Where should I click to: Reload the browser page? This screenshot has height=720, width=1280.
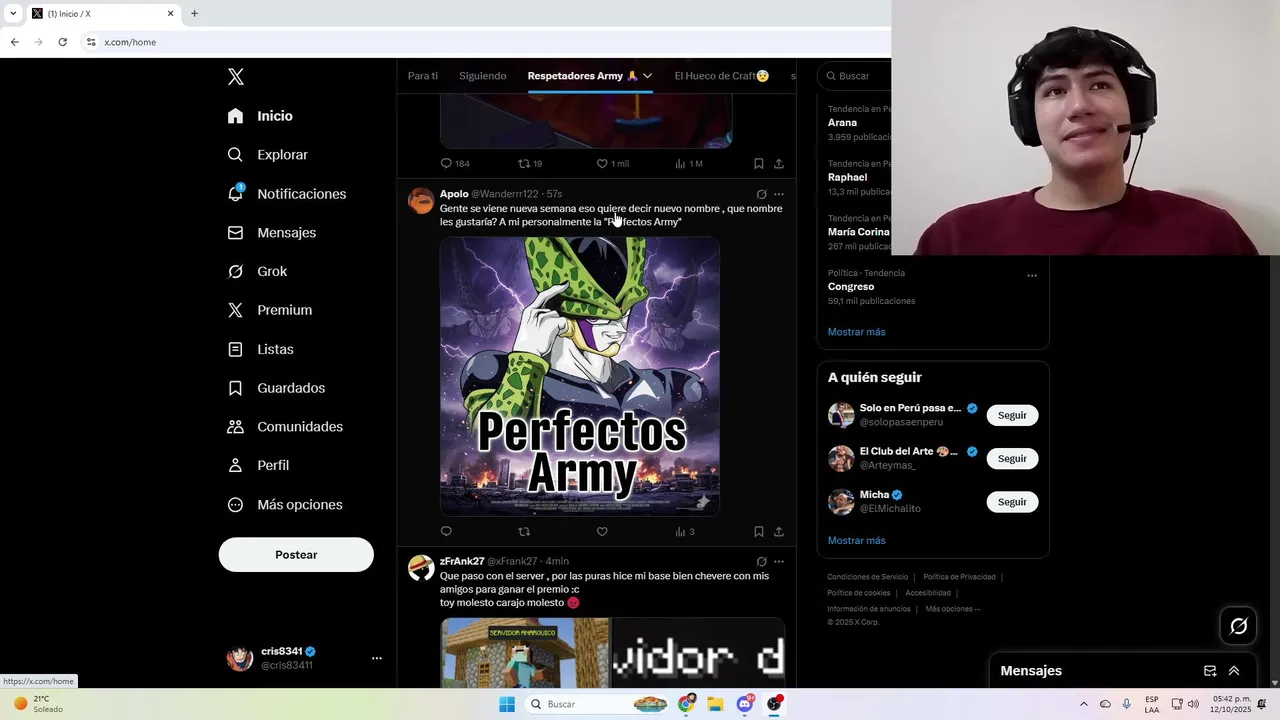point(62,42)
